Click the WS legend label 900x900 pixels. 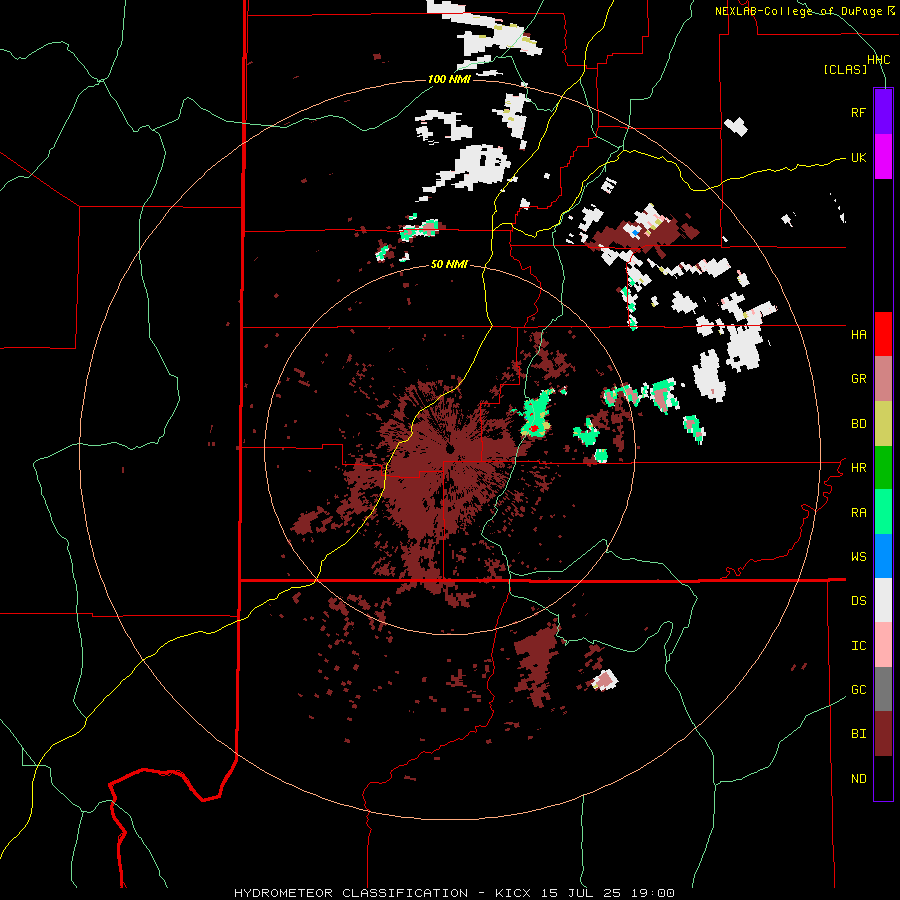[858, 557]
